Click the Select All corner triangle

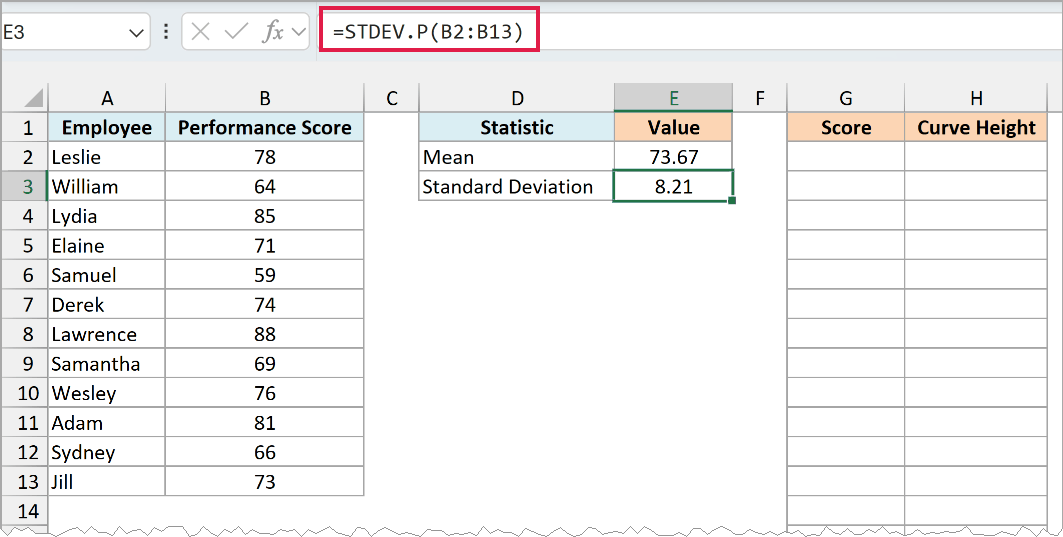tap(34, 99)
